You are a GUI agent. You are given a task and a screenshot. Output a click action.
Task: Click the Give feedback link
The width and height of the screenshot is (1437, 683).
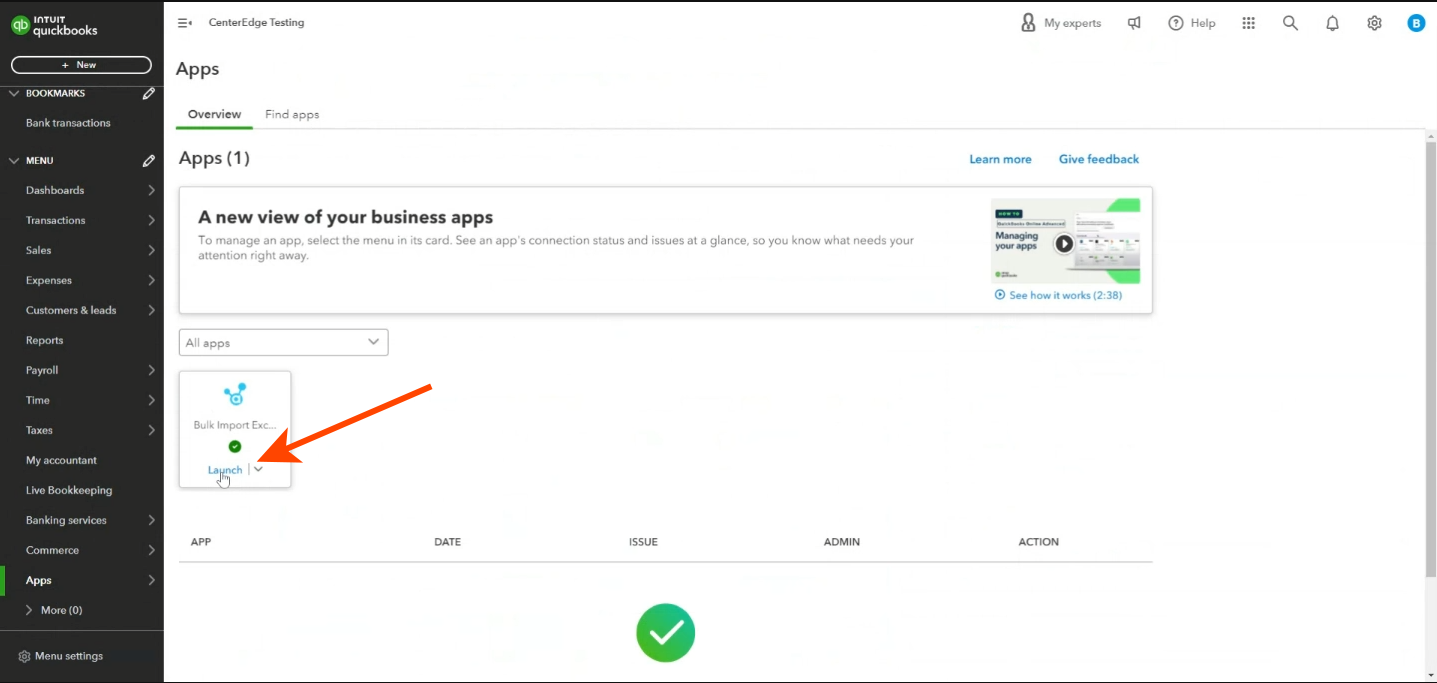(1099, 159)
